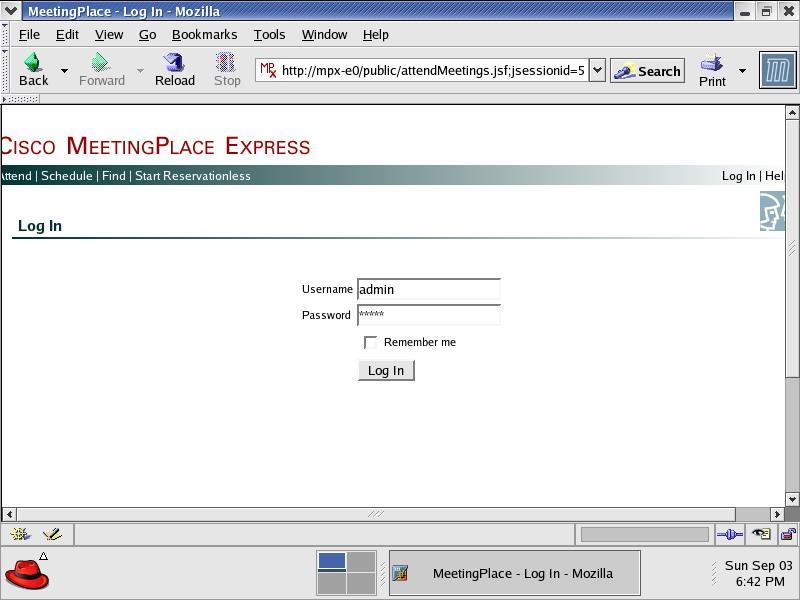Click the Password input field
Screen dimensions: 800x600
429,315
